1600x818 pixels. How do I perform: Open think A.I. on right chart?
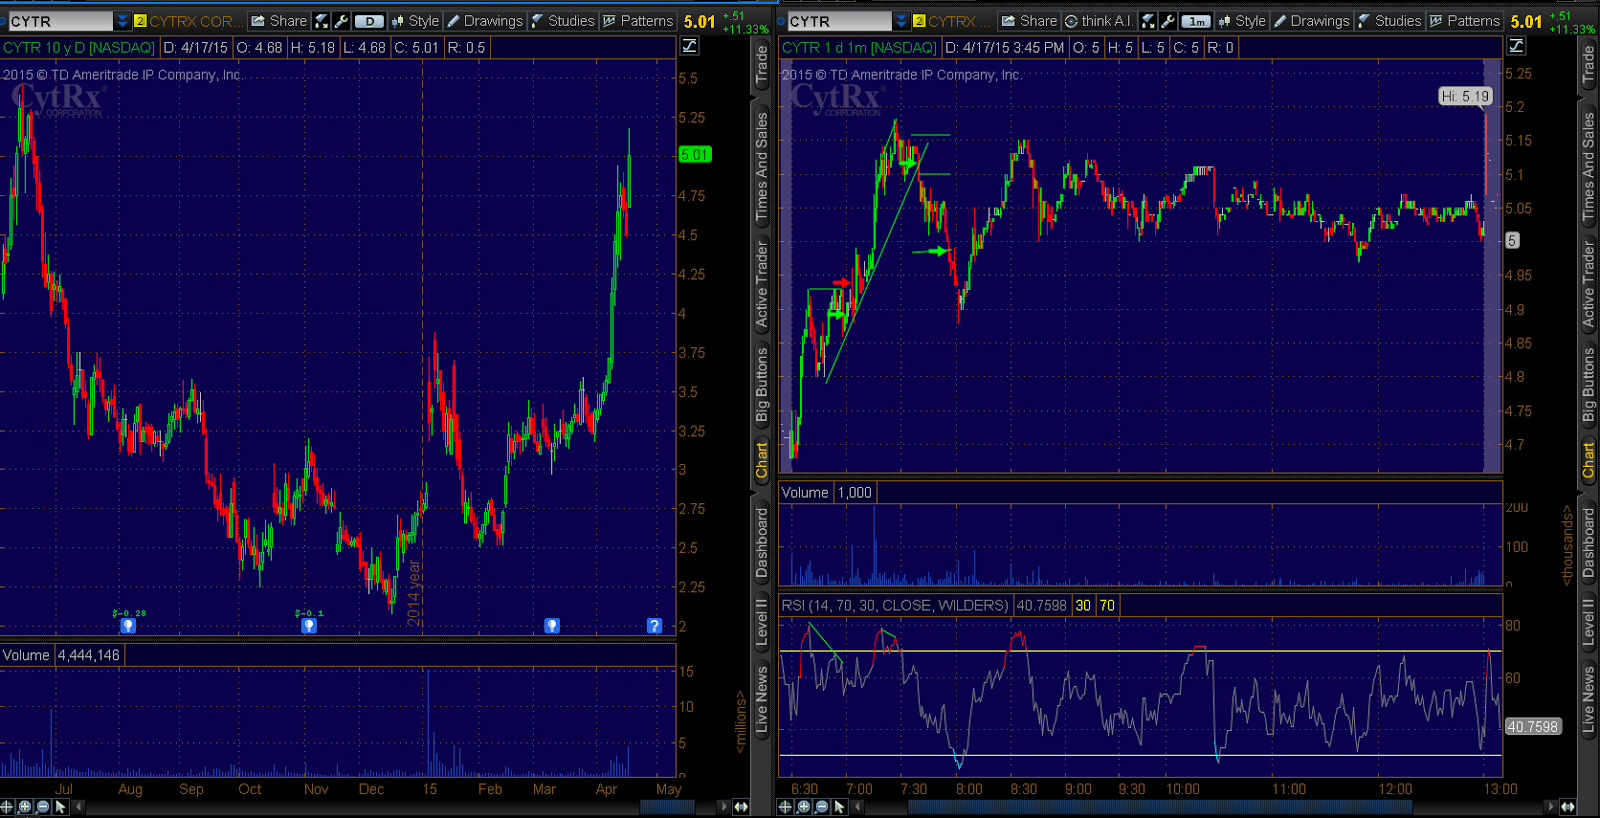point(1099,21)
